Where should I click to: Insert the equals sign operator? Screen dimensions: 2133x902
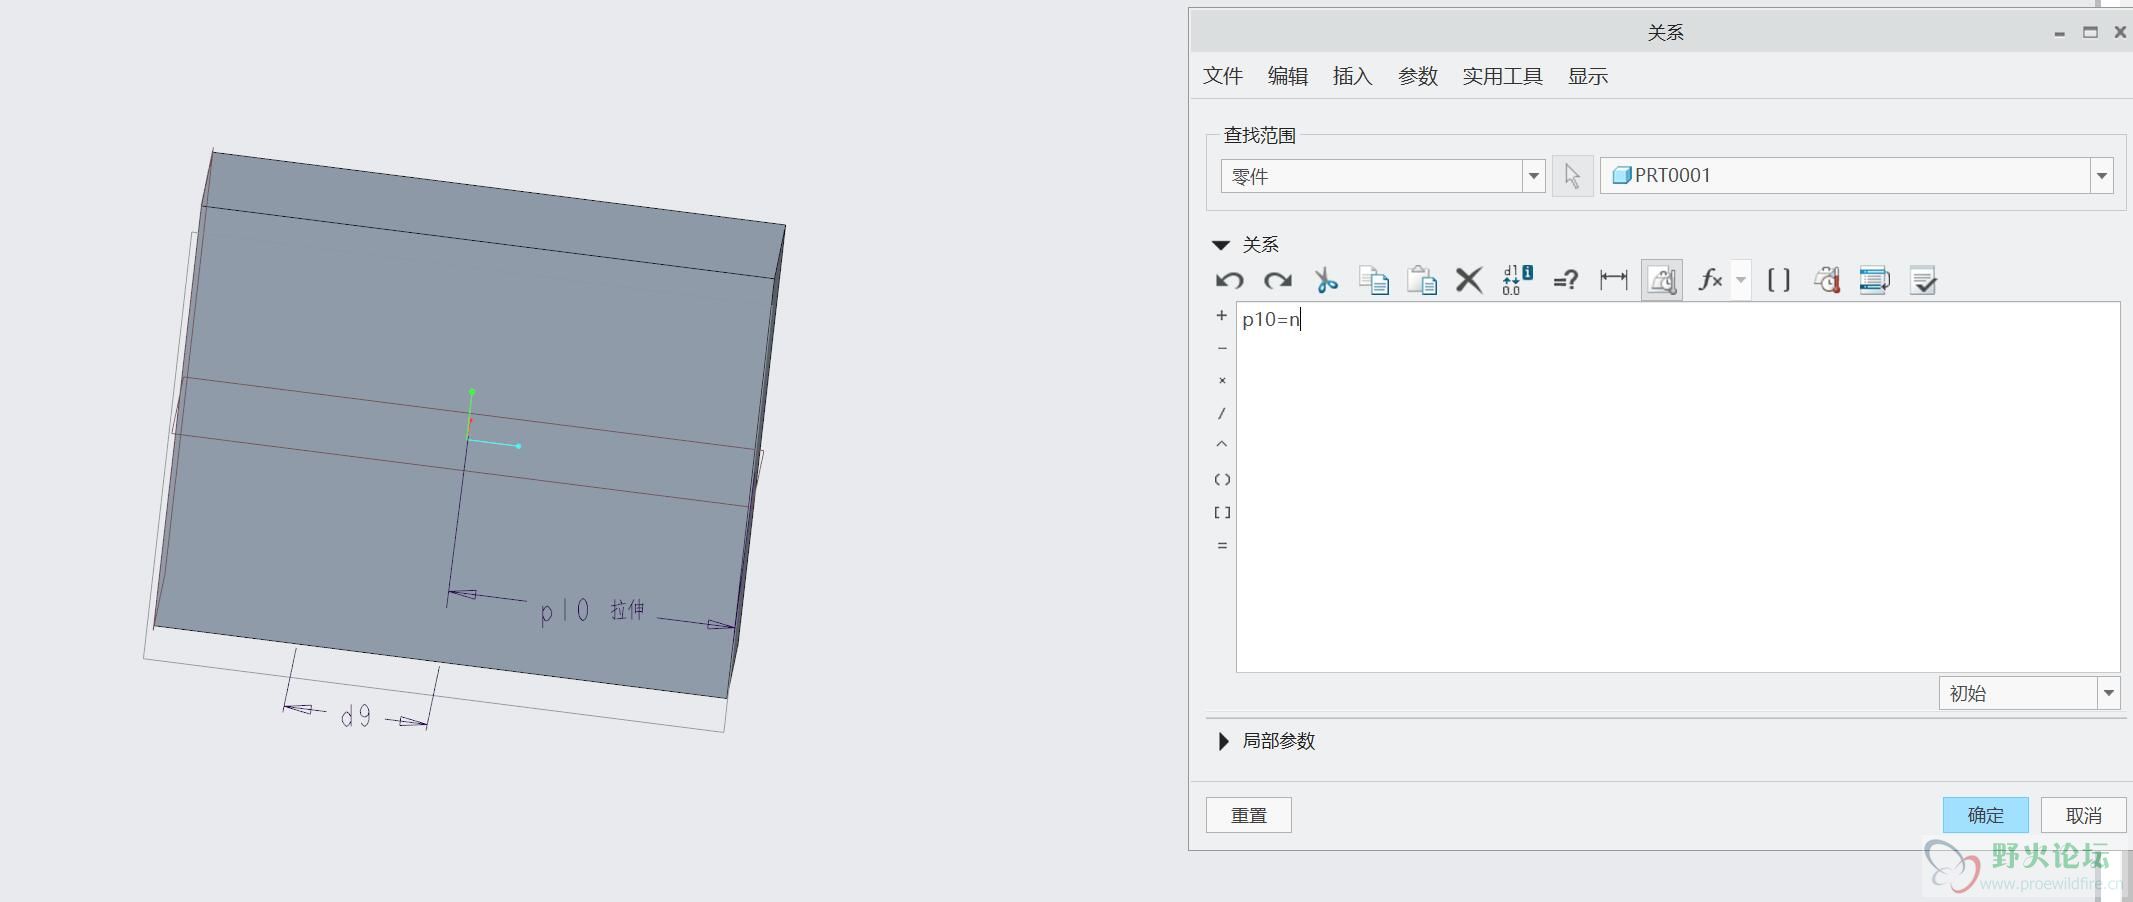1221,546
